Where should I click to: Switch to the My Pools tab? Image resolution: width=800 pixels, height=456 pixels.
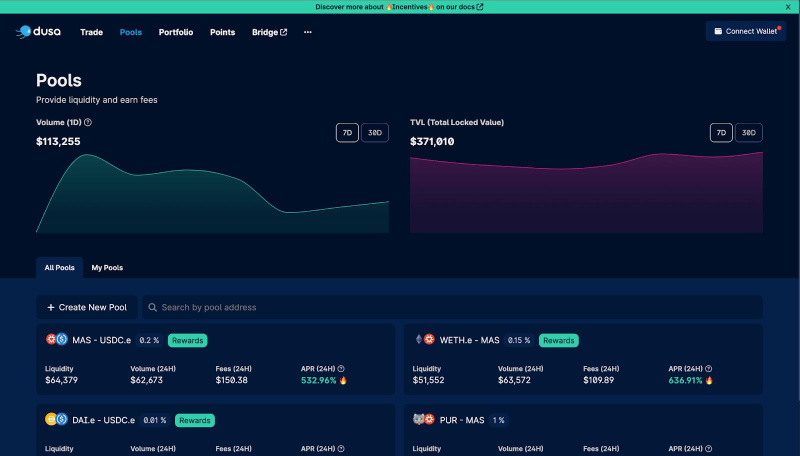[x=107, y=268]
